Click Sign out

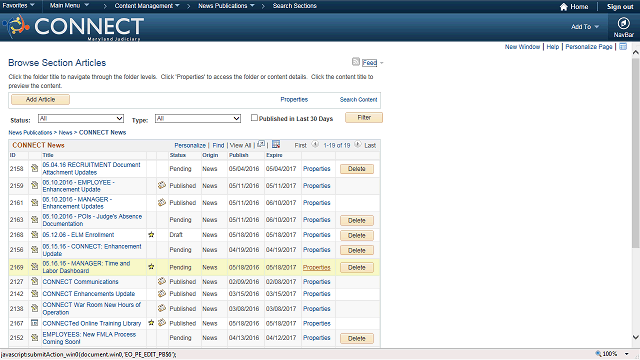point(620,7)
